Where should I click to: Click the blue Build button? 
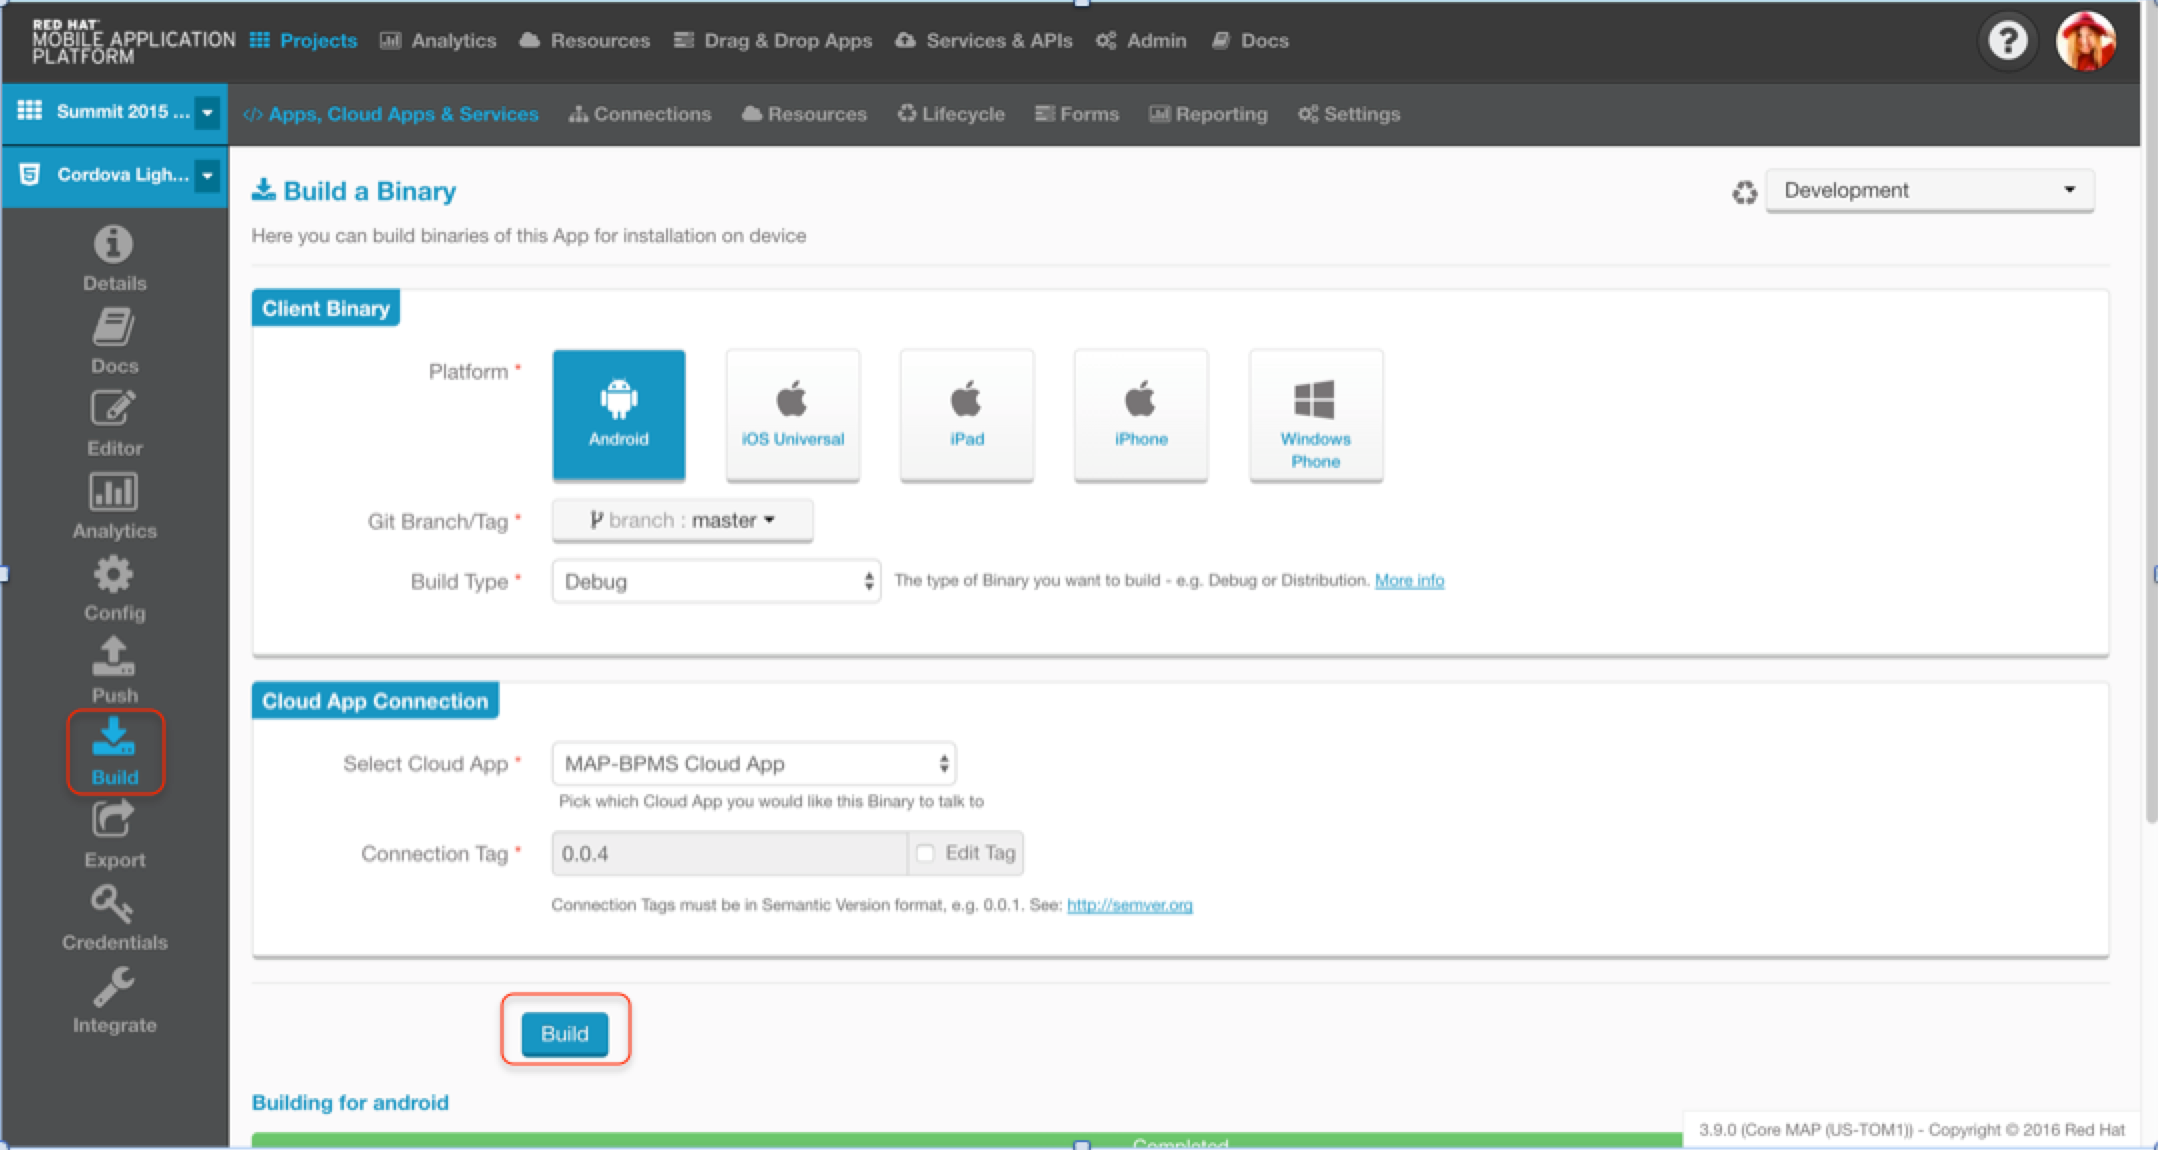click(564, 1033)
